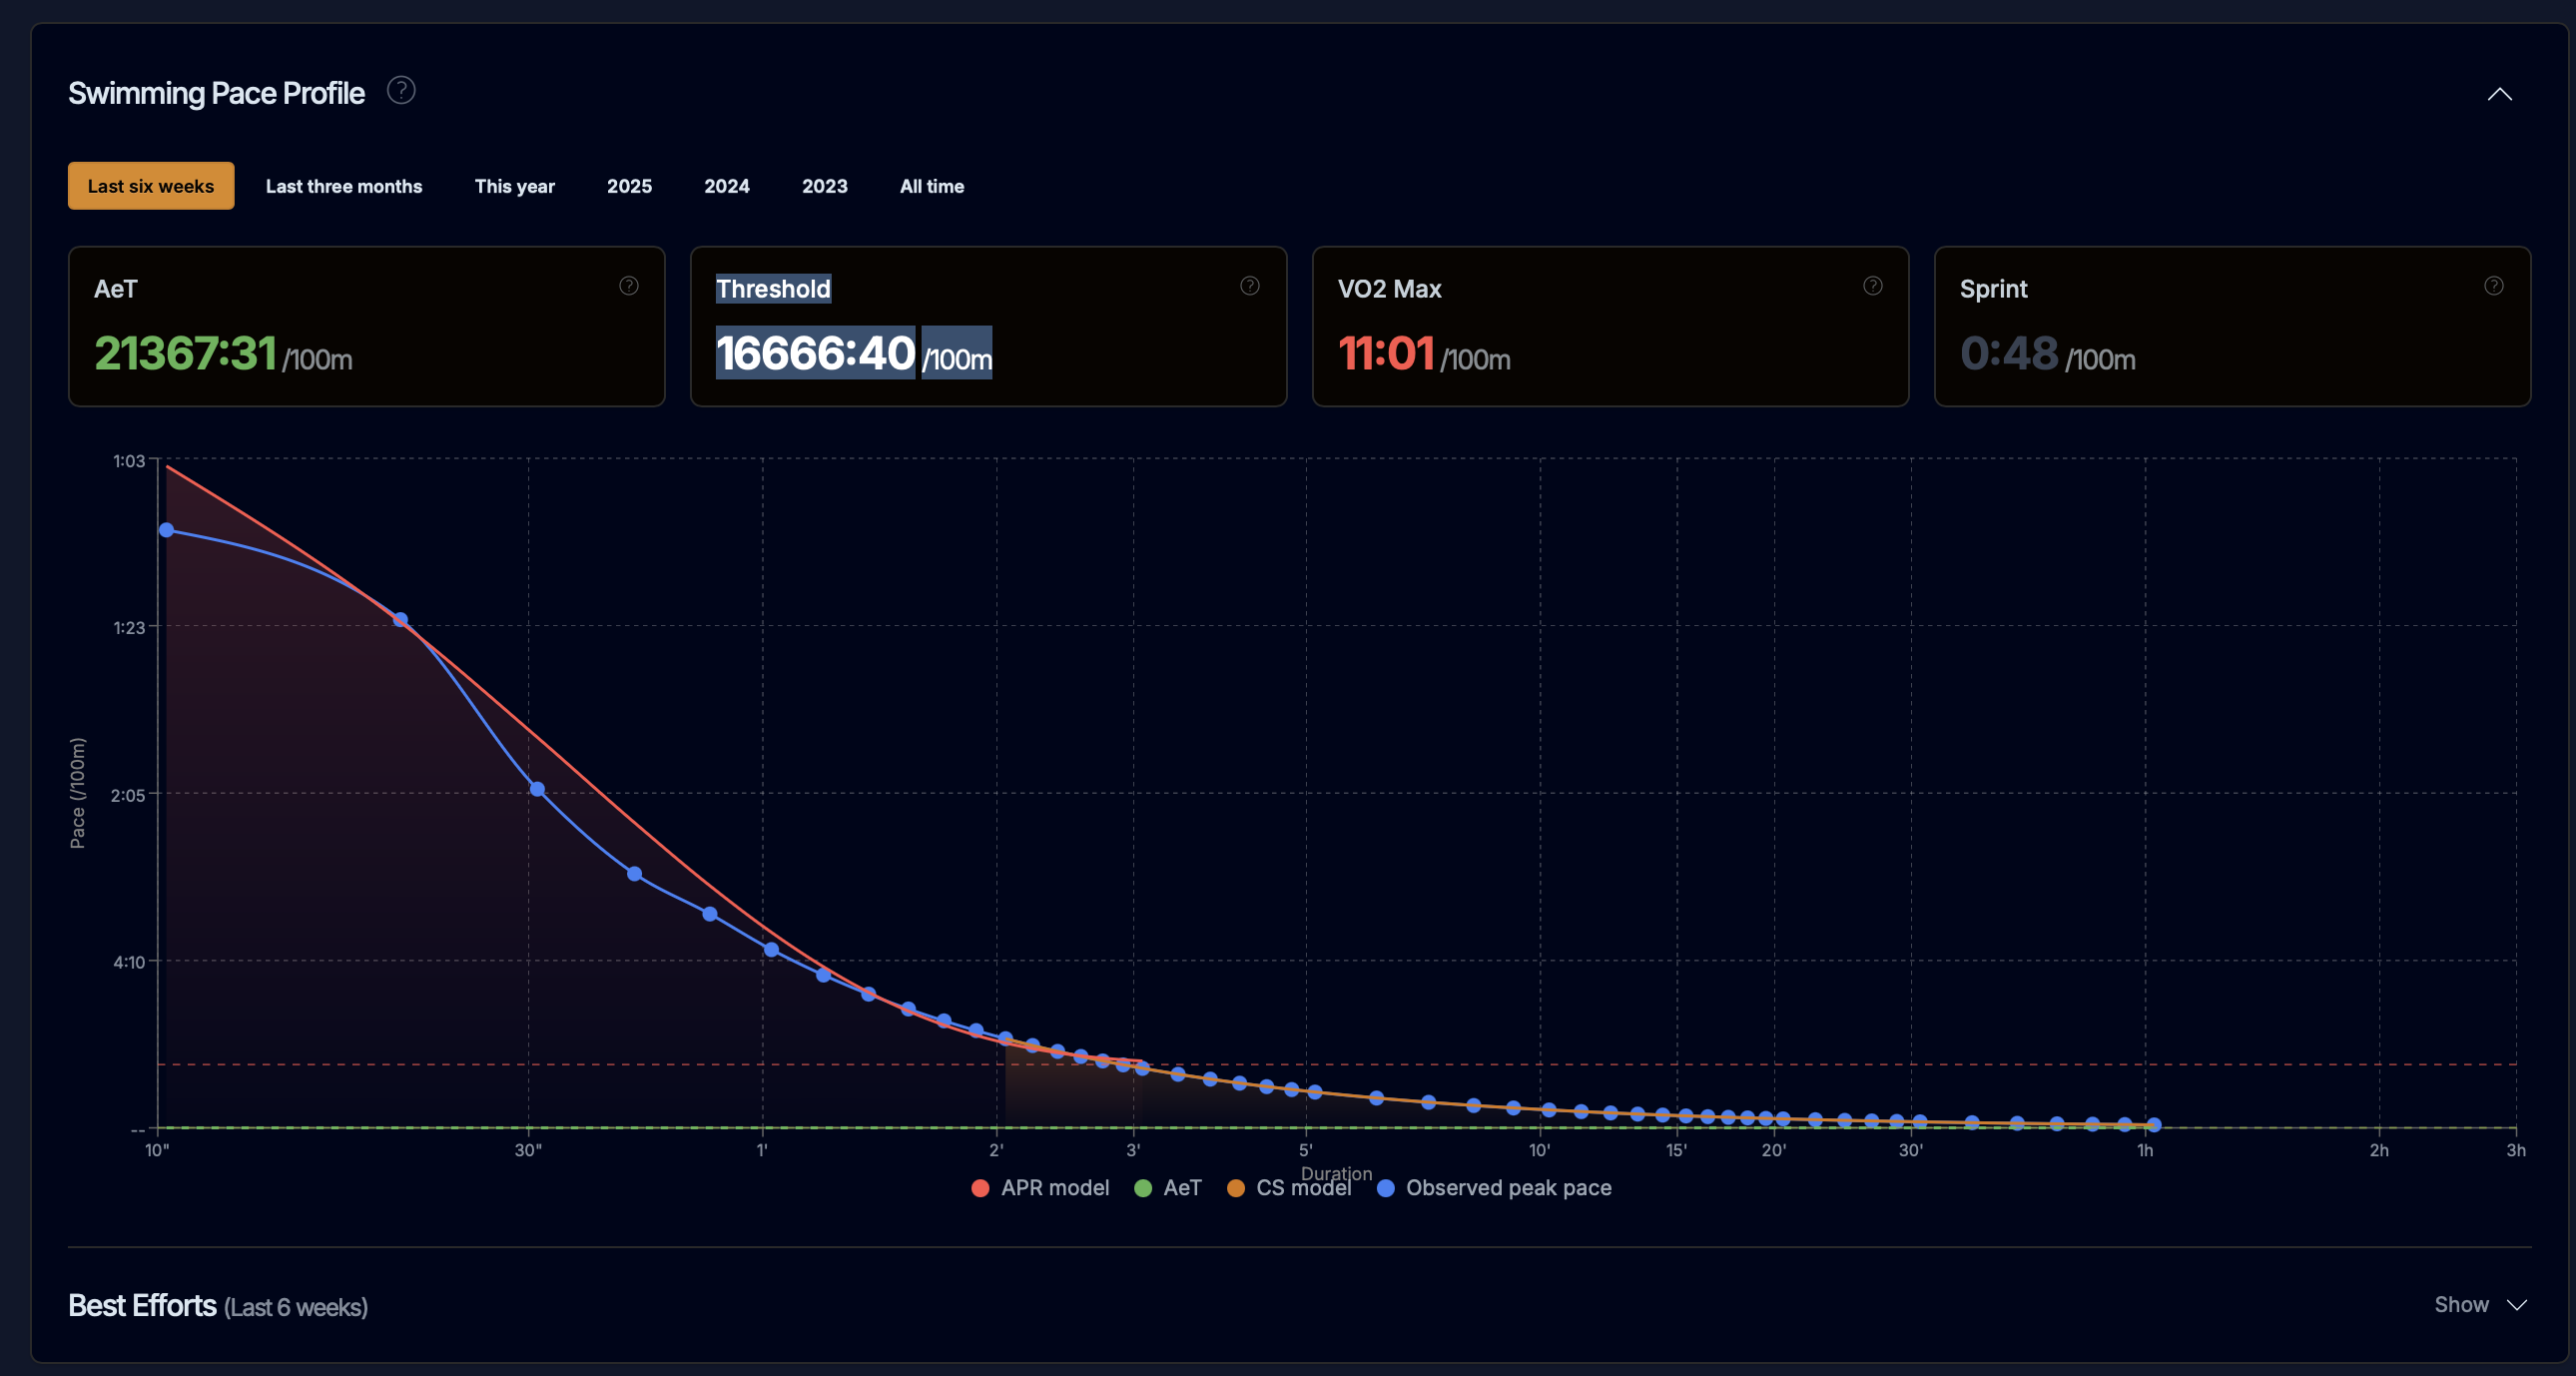Select the Last six weeks tab

pos(151,186)
